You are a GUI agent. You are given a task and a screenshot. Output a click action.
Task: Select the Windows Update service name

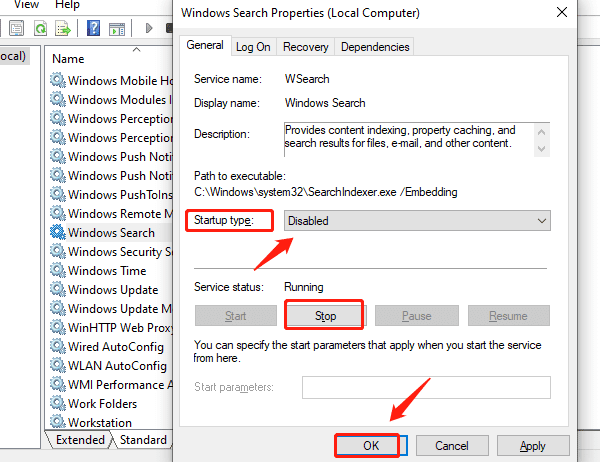[x=113, y=290]
